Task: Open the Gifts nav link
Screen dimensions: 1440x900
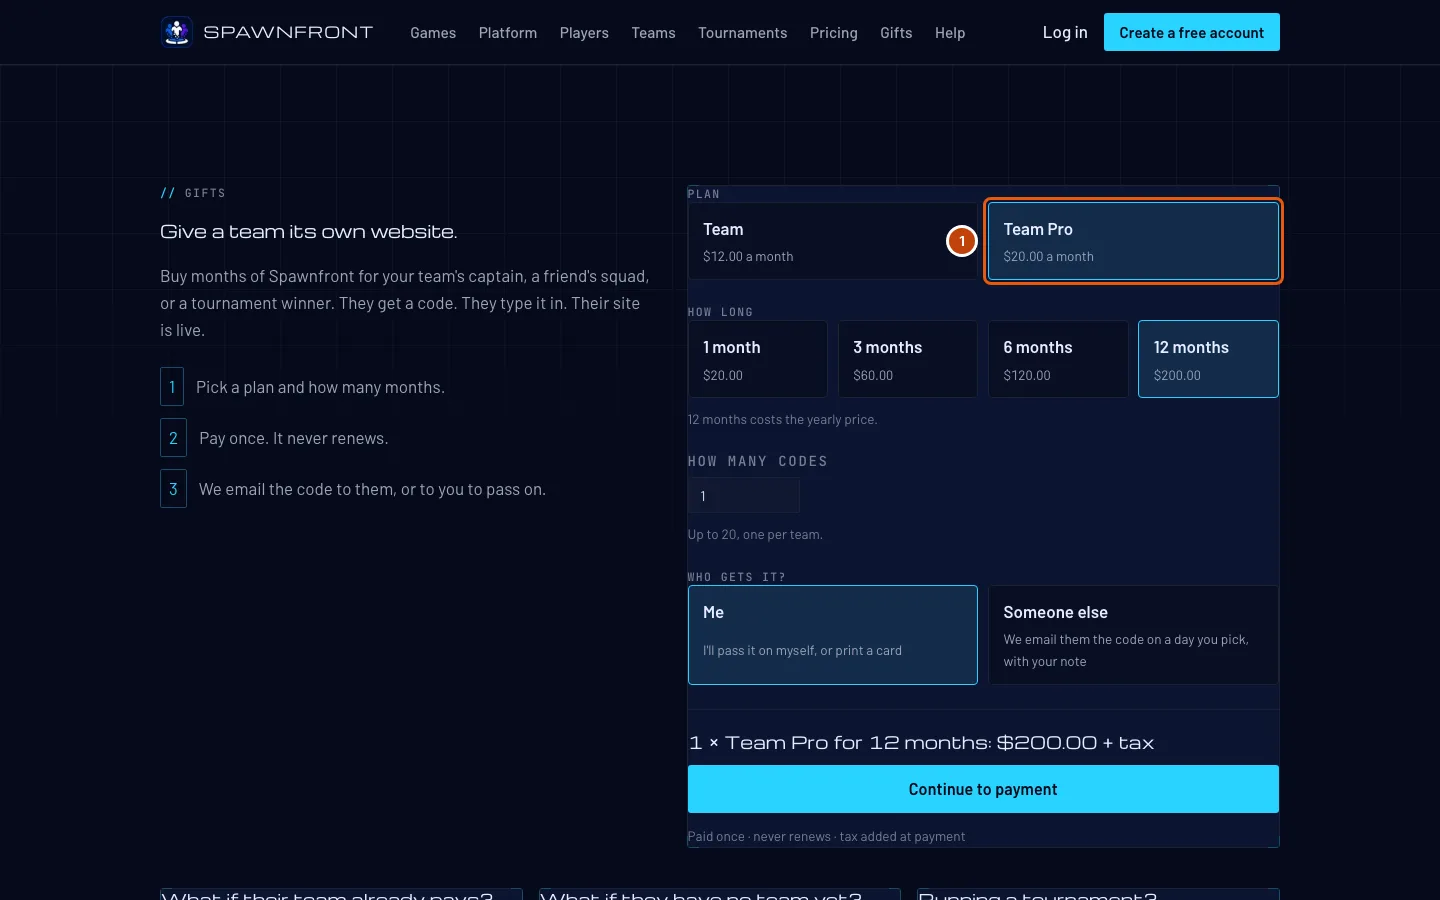Action: [896, 33]
